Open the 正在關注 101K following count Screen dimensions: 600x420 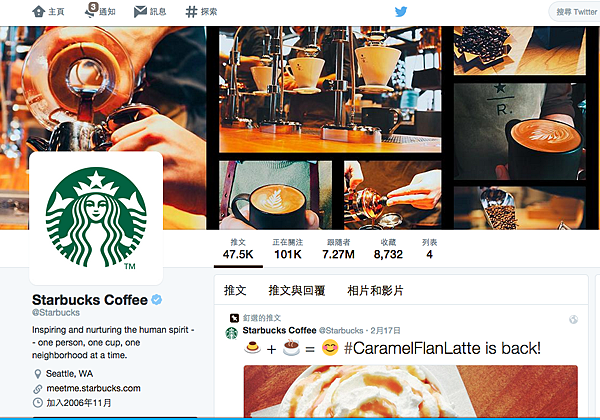pyautogui.click(x=288, y=249)
